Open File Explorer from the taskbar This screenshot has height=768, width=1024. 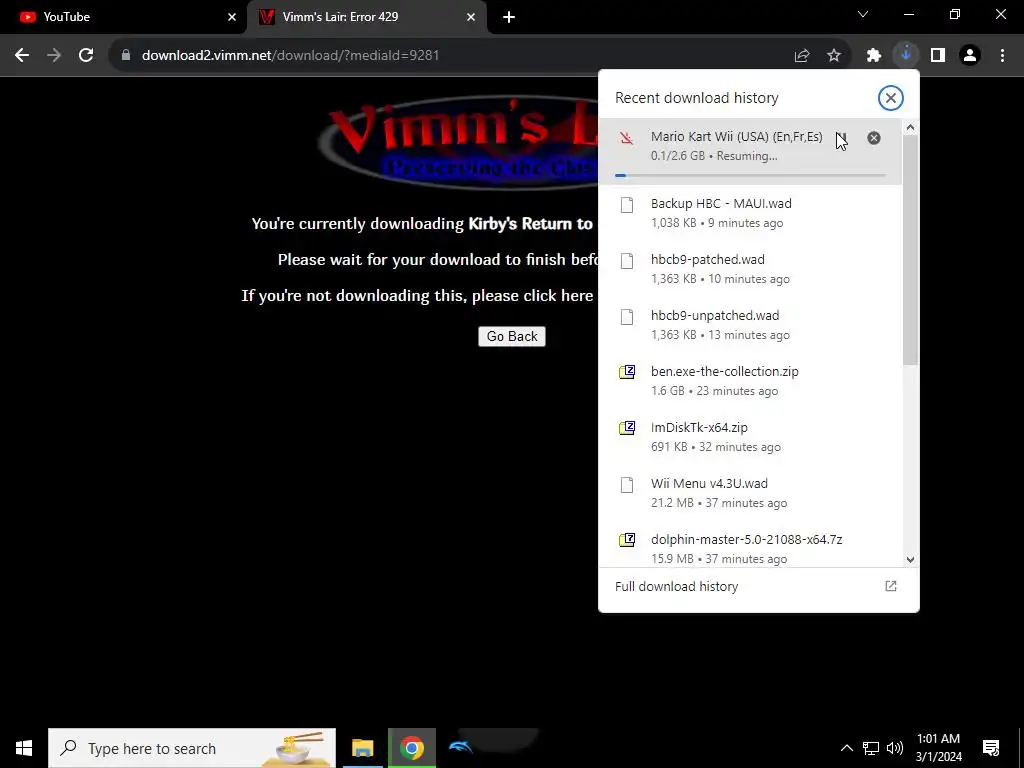(362, 748)
